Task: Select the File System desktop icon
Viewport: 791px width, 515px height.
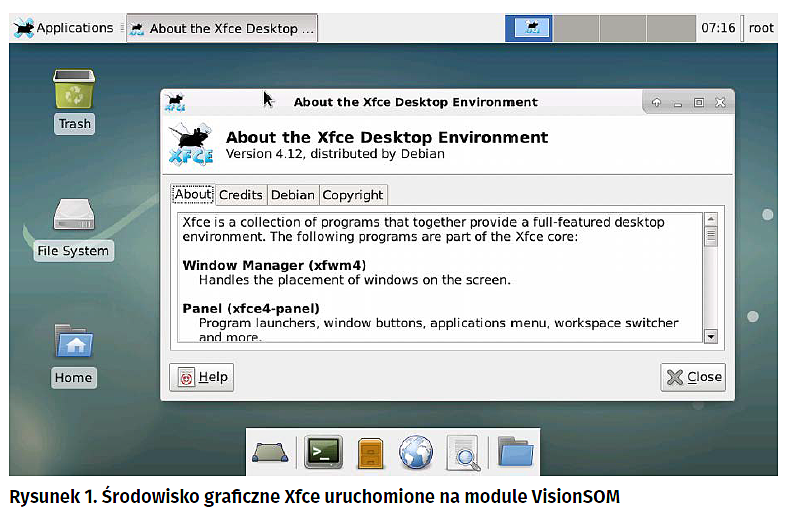Action: tap(74, 226)
